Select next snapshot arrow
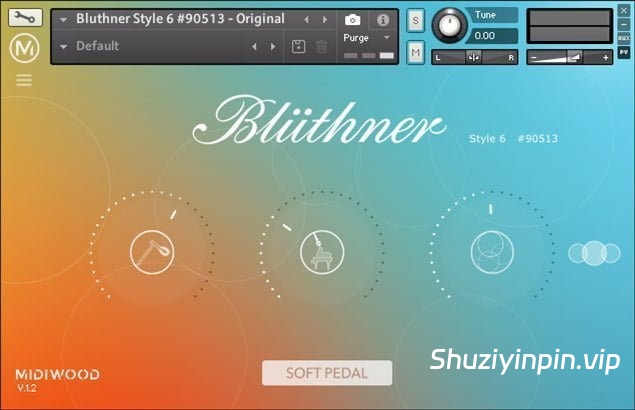The image size is (635, 410). [273, 47]
